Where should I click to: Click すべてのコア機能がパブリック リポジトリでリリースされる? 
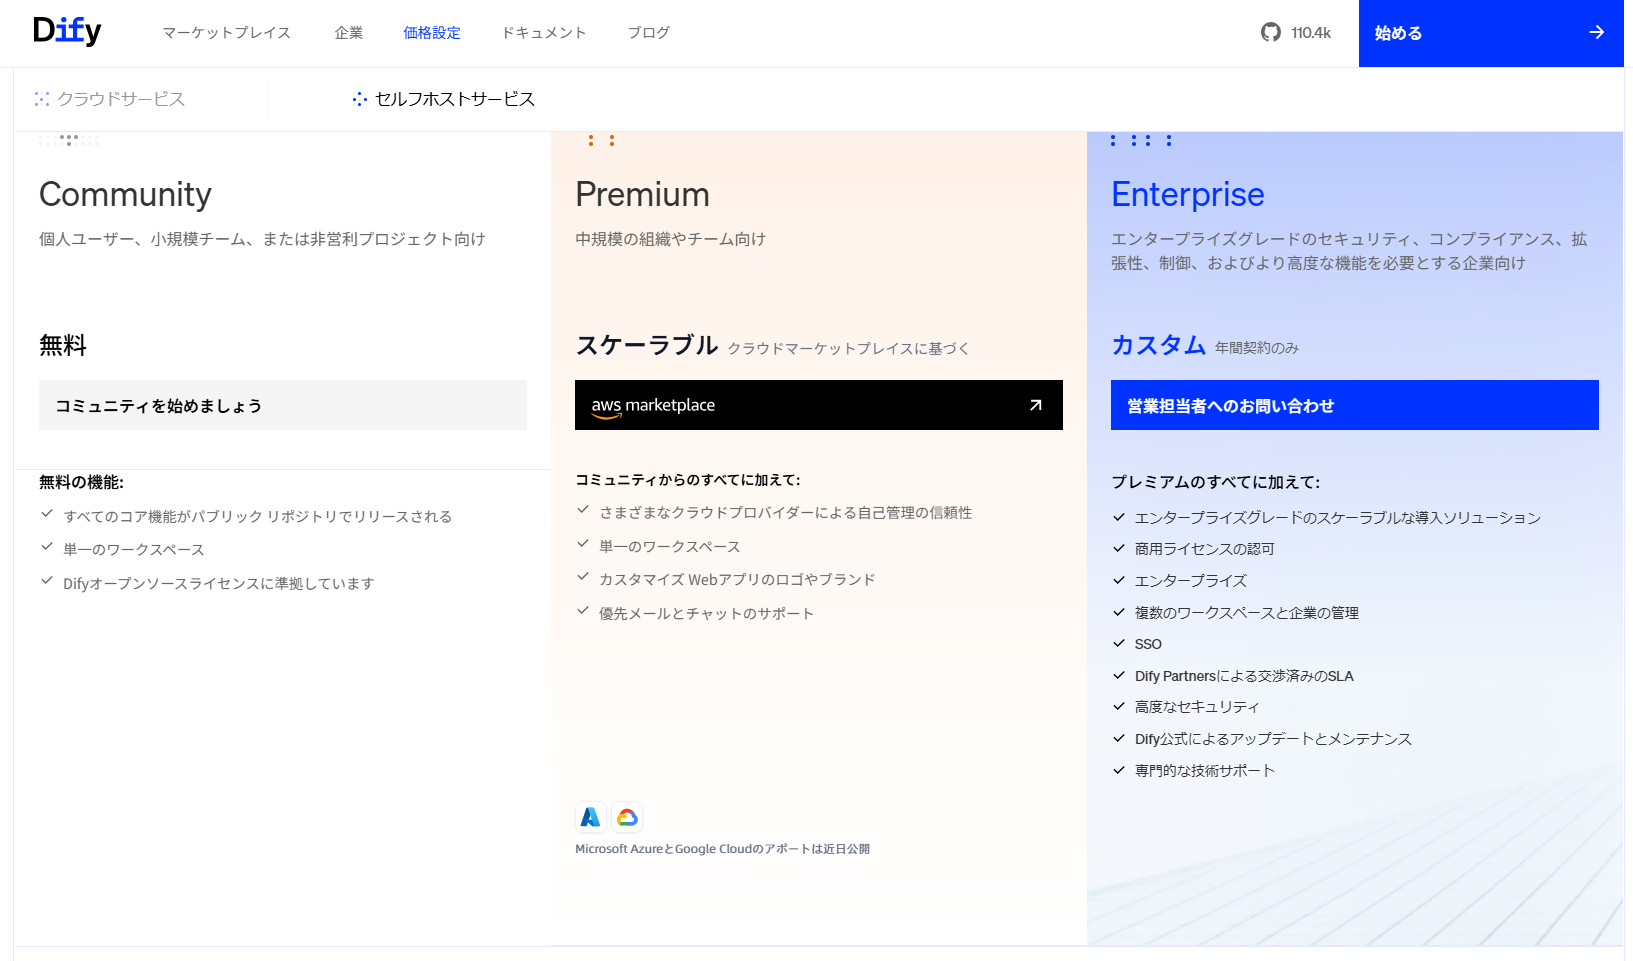tap(258, 517)
